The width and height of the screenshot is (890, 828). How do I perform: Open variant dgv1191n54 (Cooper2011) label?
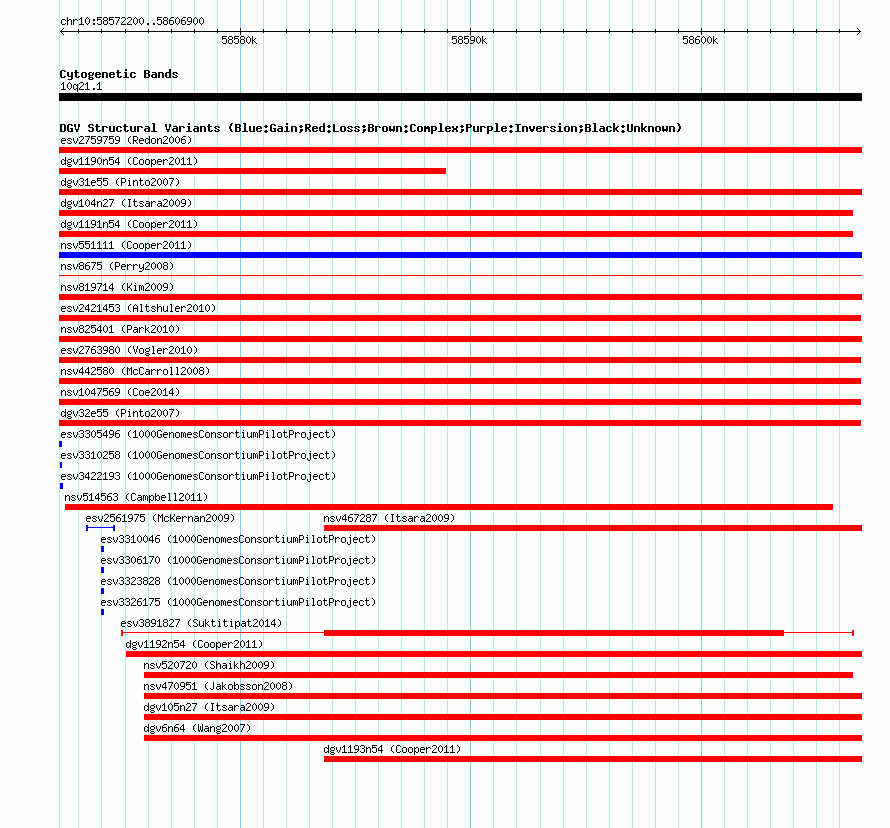(x=129, y=224)
